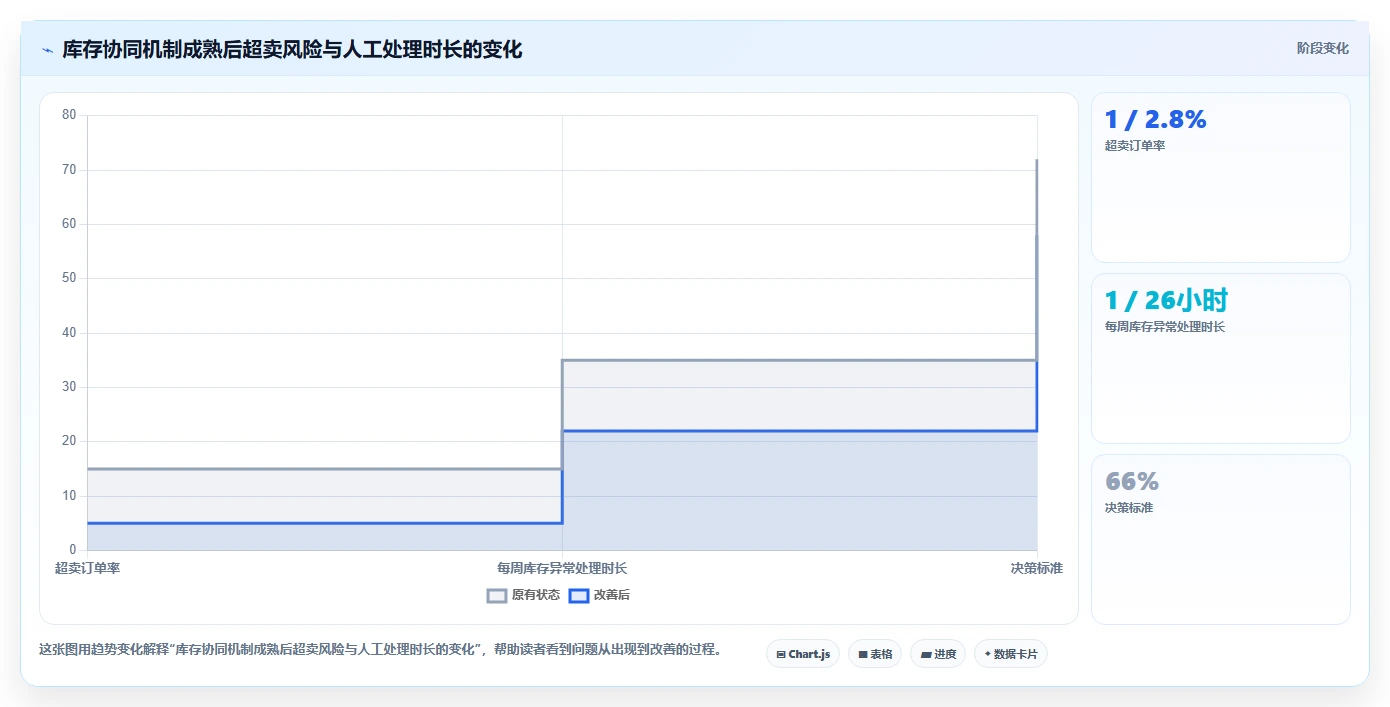Toggle the 改善后 legend swatch

579,595
